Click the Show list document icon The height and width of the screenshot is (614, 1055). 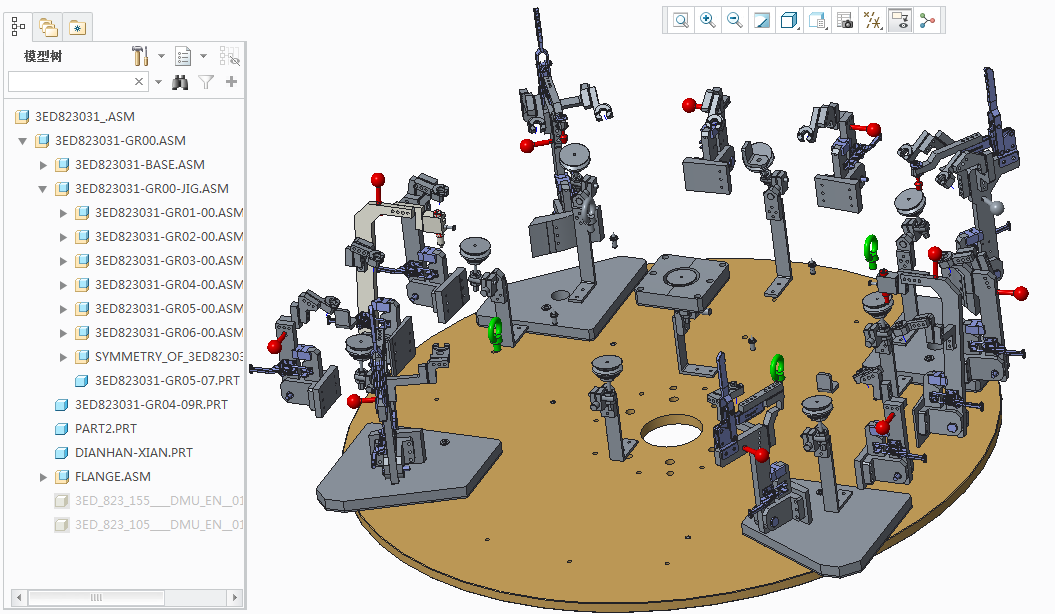pyautogui.click(x=183, y=56)
